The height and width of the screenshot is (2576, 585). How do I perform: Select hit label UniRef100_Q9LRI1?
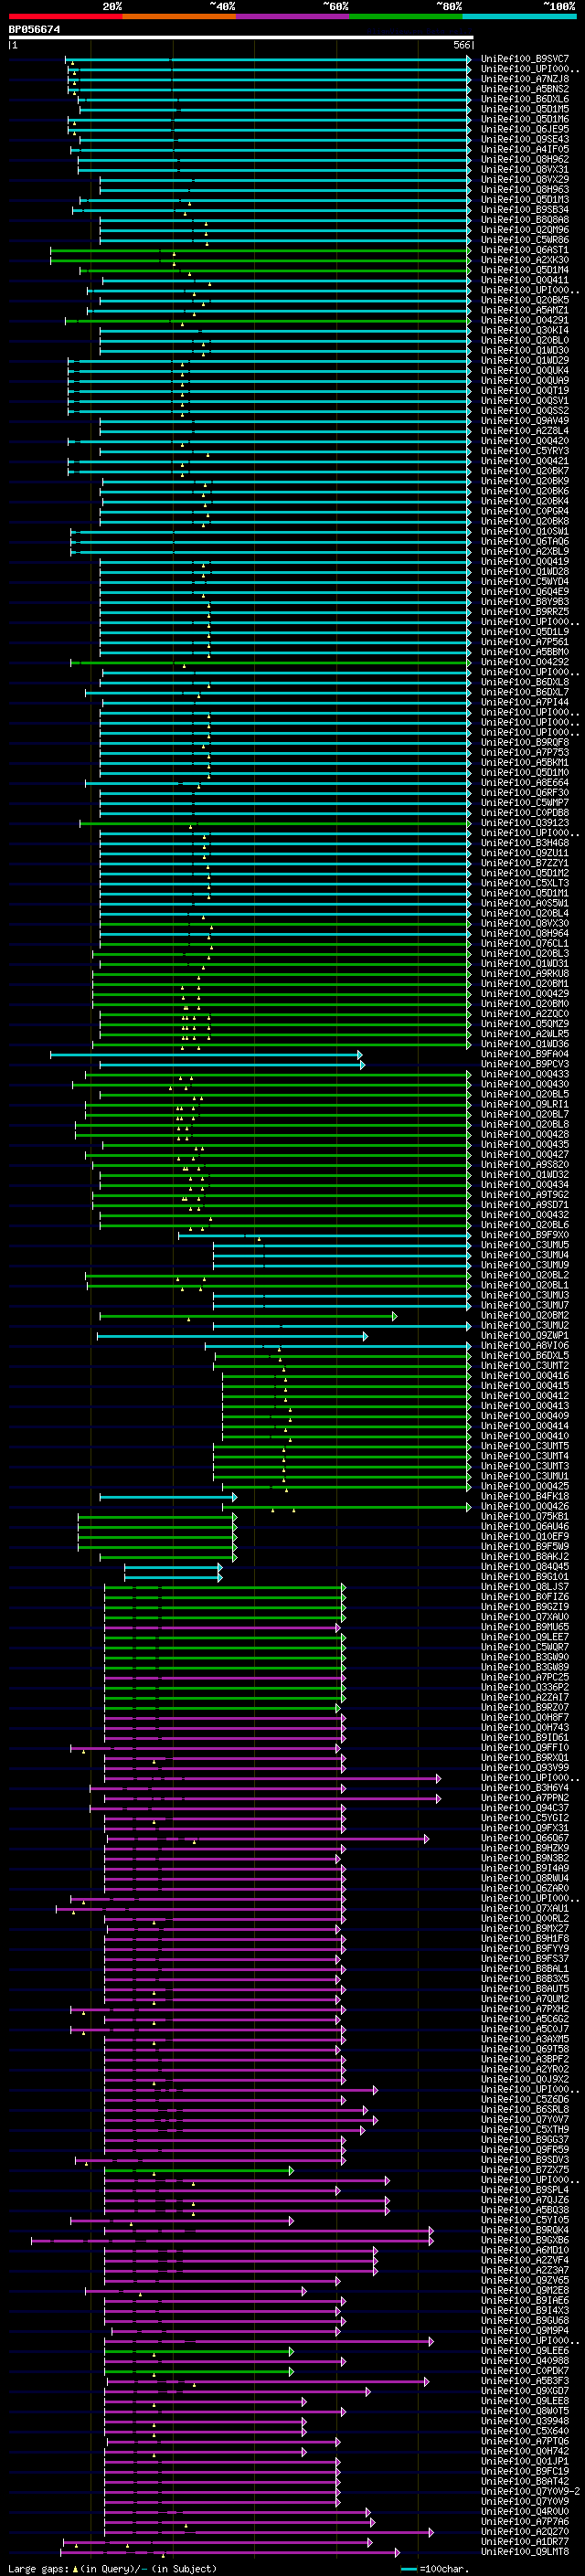(525, 1104)
